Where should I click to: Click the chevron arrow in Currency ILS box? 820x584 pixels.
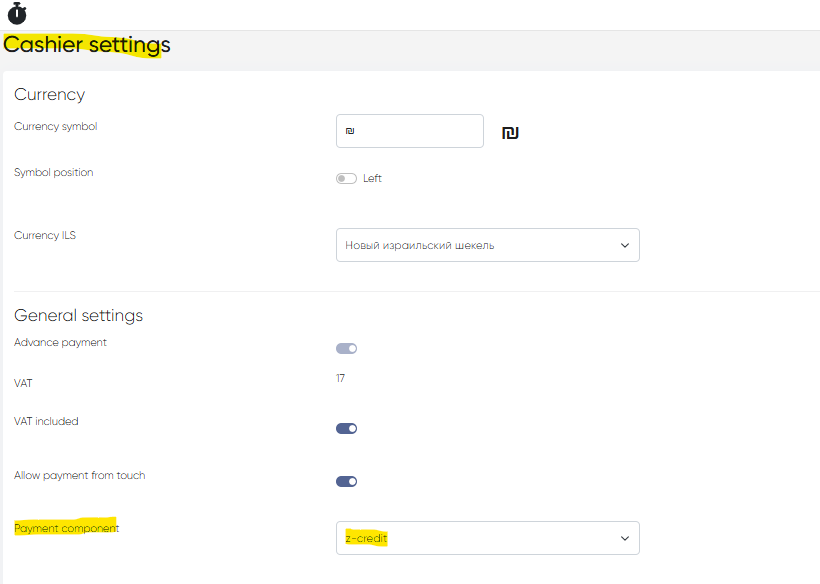click(x=625, y=245)
